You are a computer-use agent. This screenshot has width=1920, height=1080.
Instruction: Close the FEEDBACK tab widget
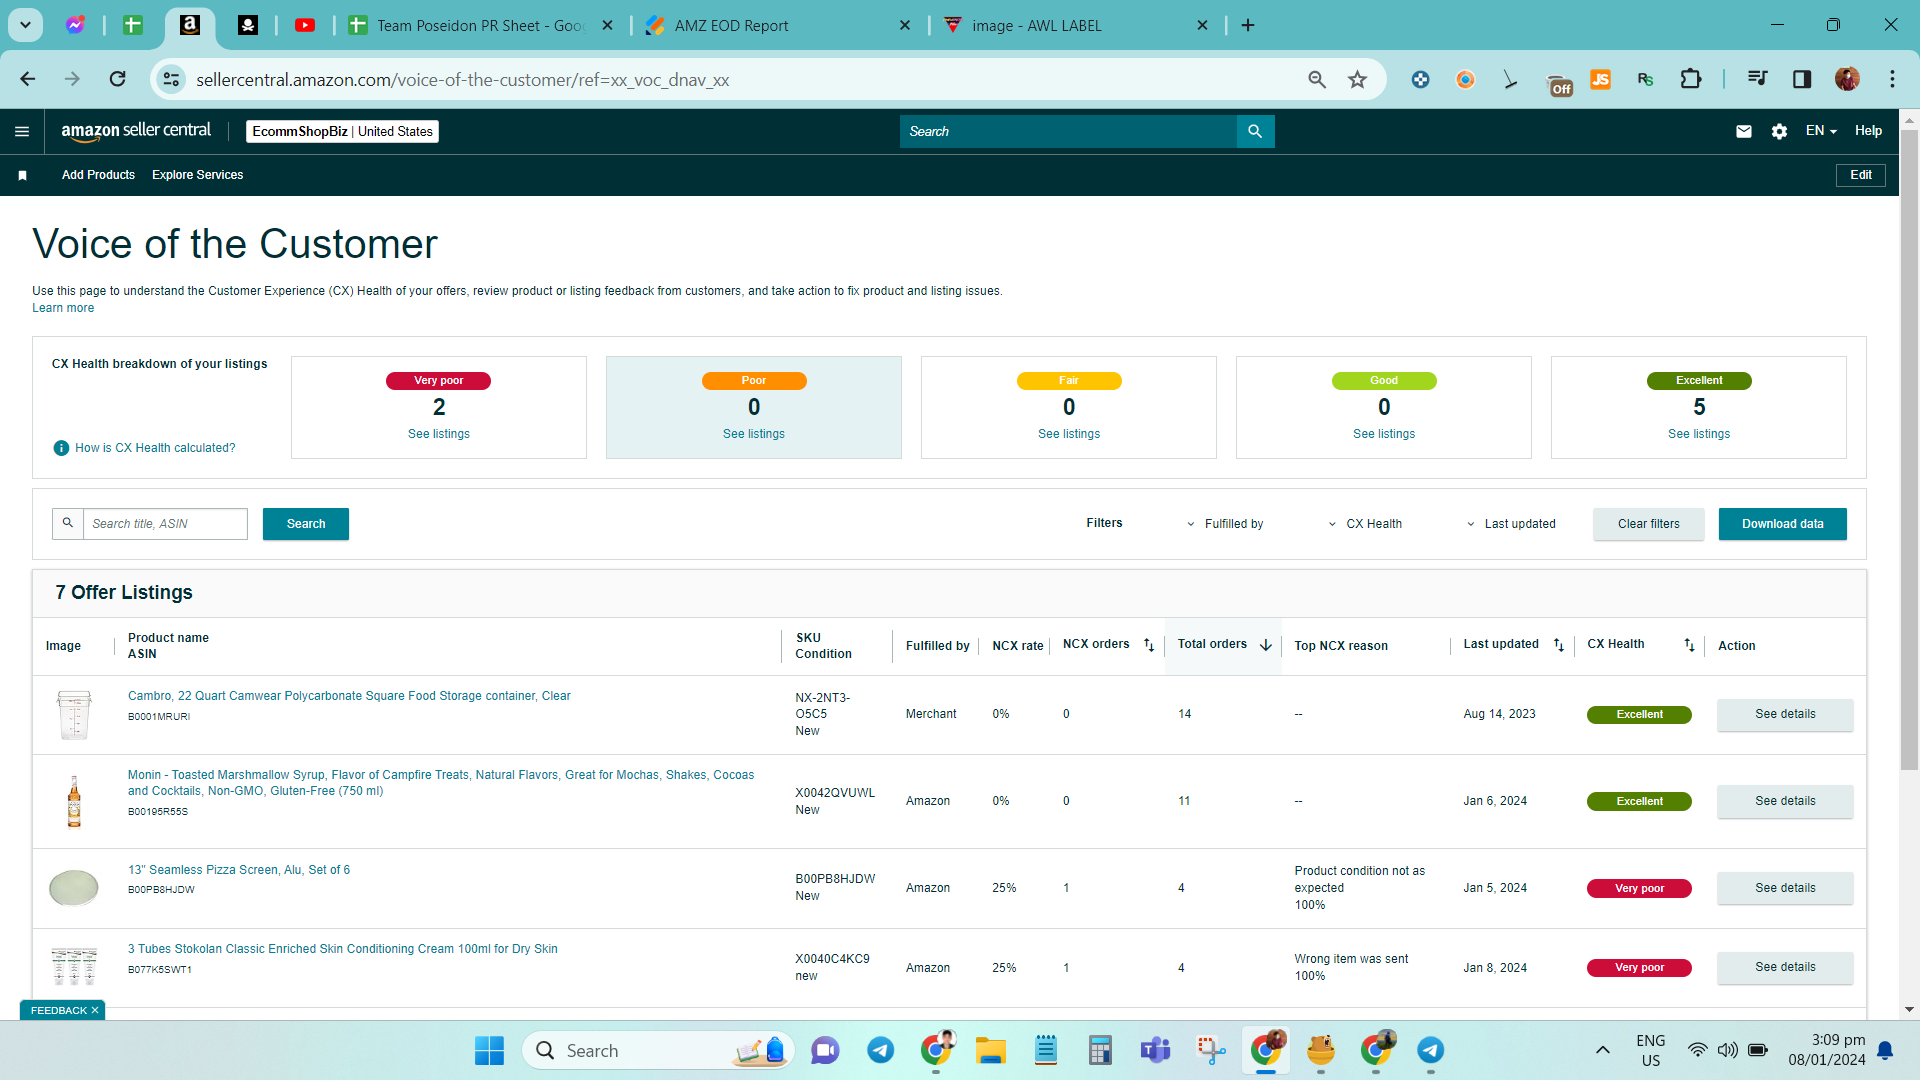95,1010
